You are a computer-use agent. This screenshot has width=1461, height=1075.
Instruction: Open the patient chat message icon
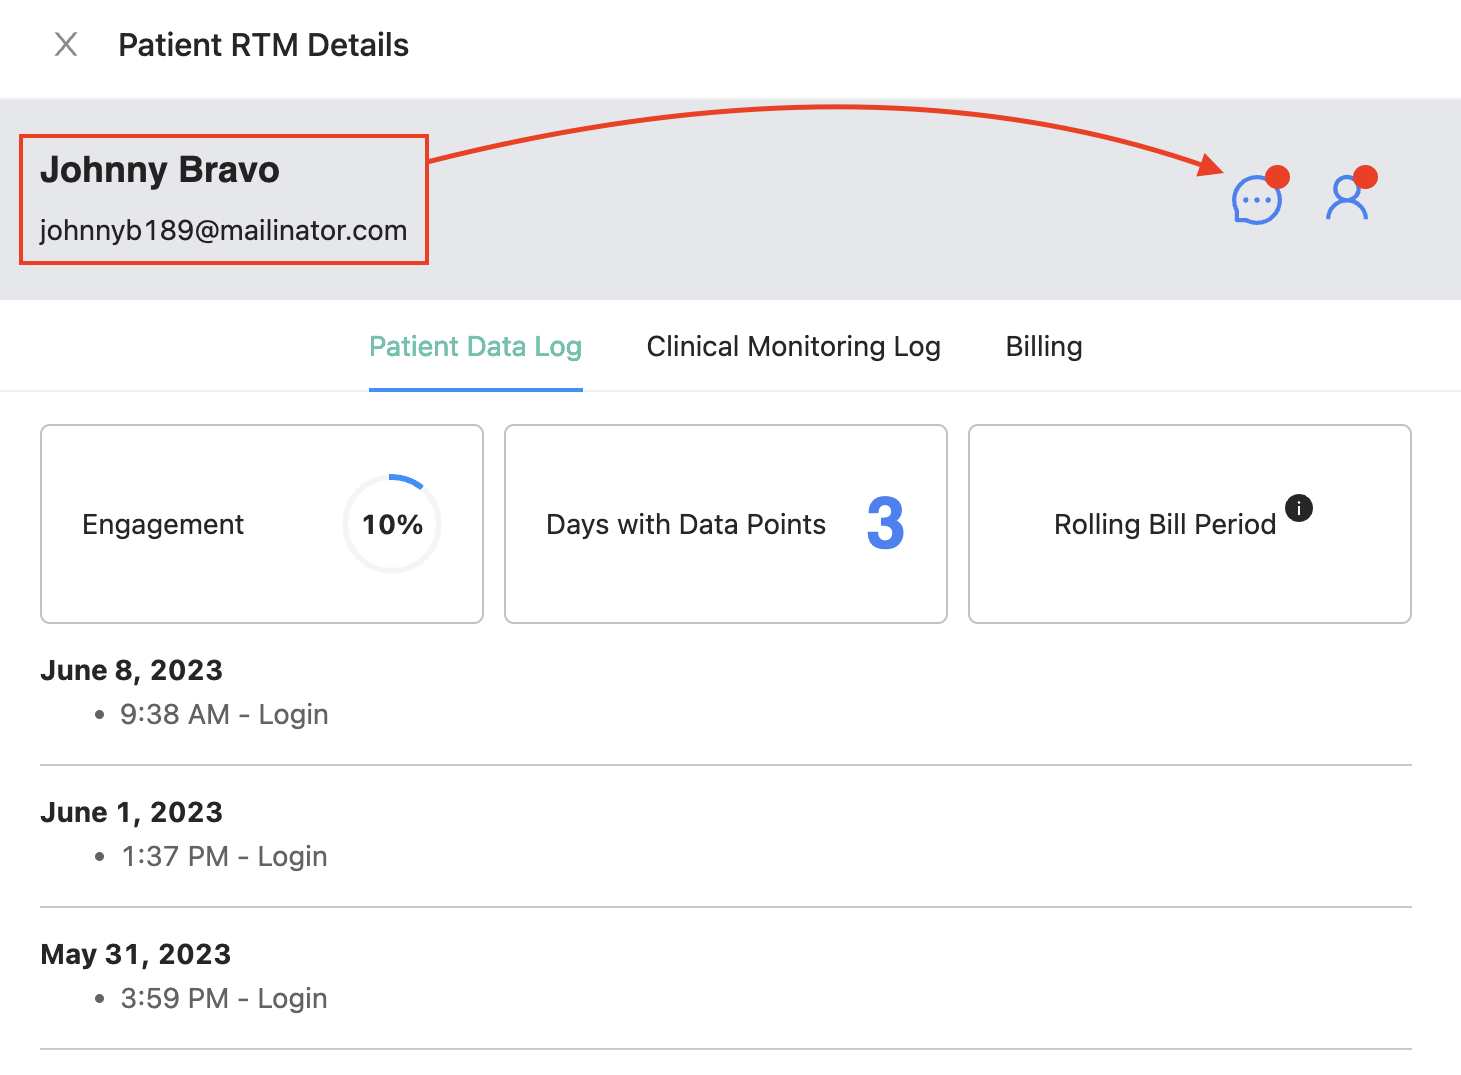pyautogui.click(x=1257, y=199)
